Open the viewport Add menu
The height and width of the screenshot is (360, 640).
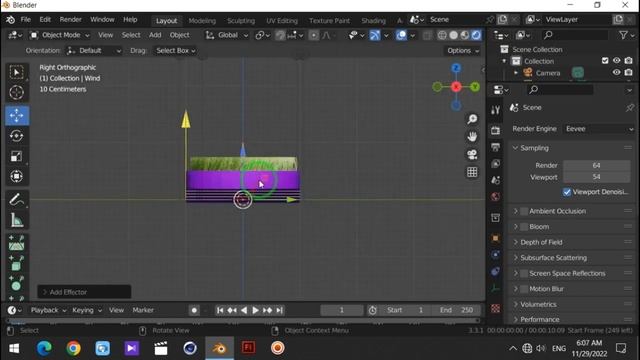(x=155, y=35)
